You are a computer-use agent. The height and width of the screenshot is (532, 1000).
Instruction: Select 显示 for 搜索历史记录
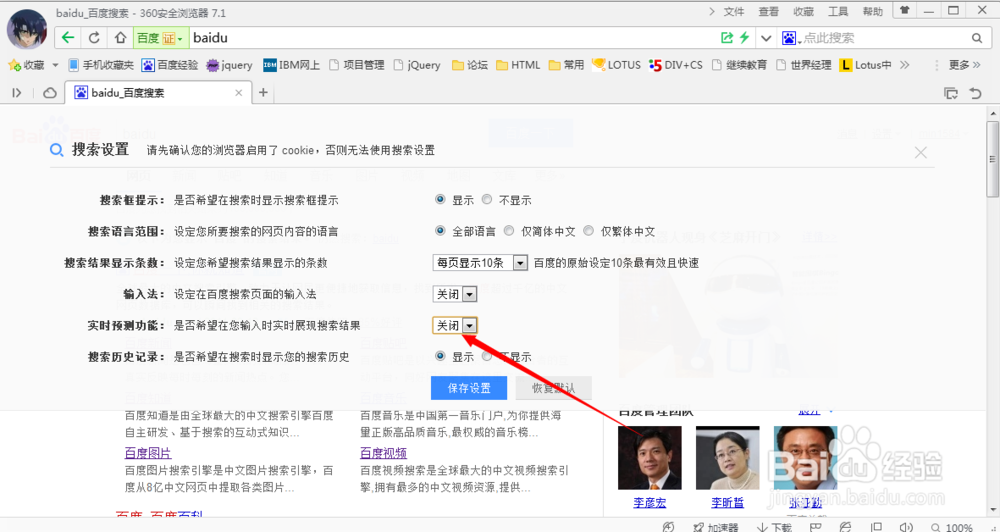click(x=440, y=357)
